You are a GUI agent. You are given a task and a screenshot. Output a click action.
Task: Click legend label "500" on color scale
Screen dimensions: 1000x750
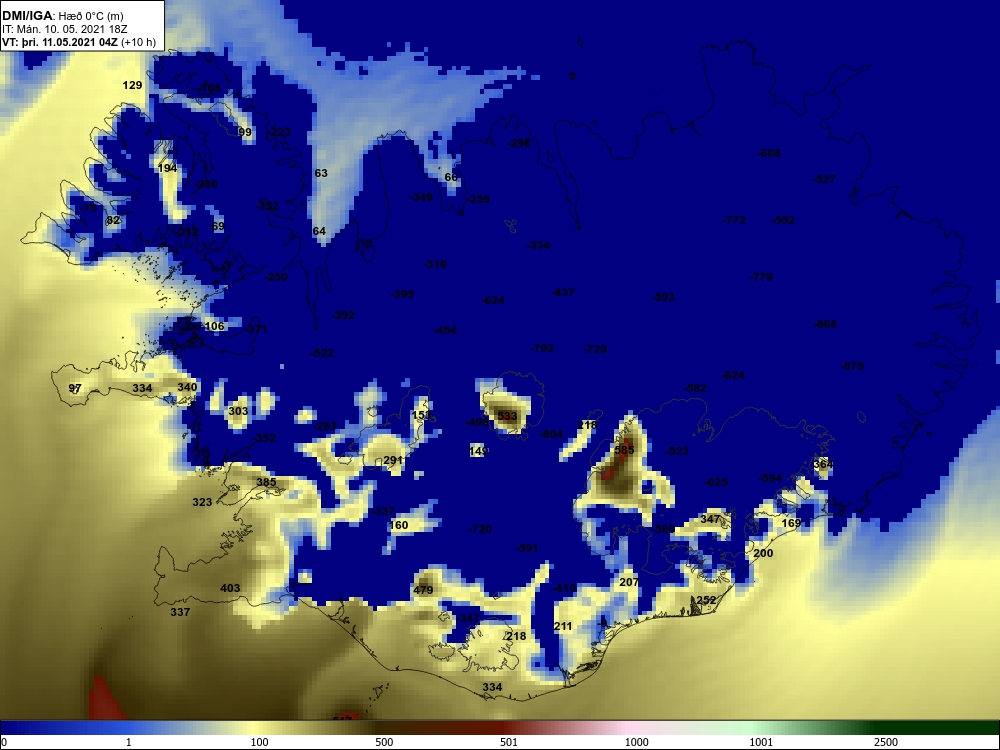[x=384, y=742]
